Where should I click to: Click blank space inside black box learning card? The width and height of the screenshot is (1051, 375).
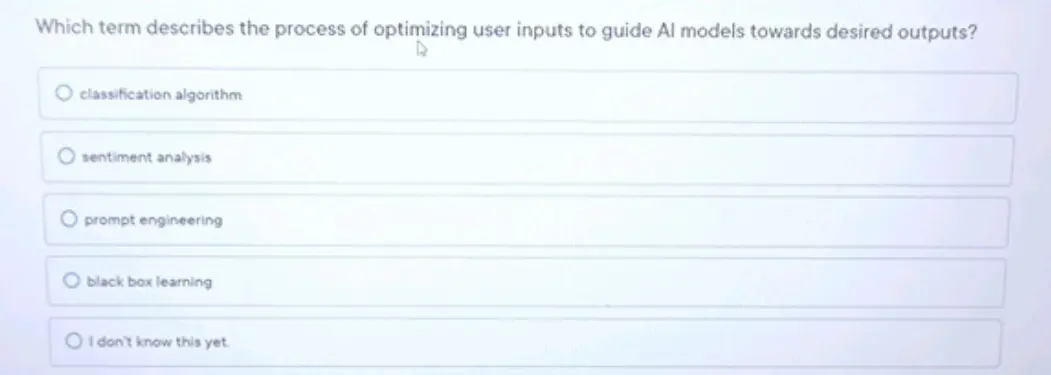603,282
